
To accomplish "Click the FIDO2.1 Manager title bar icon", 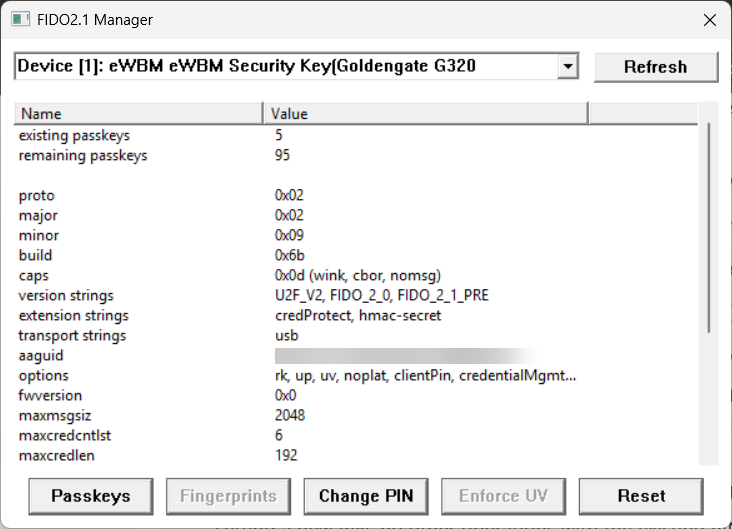I will click(19, 20).
